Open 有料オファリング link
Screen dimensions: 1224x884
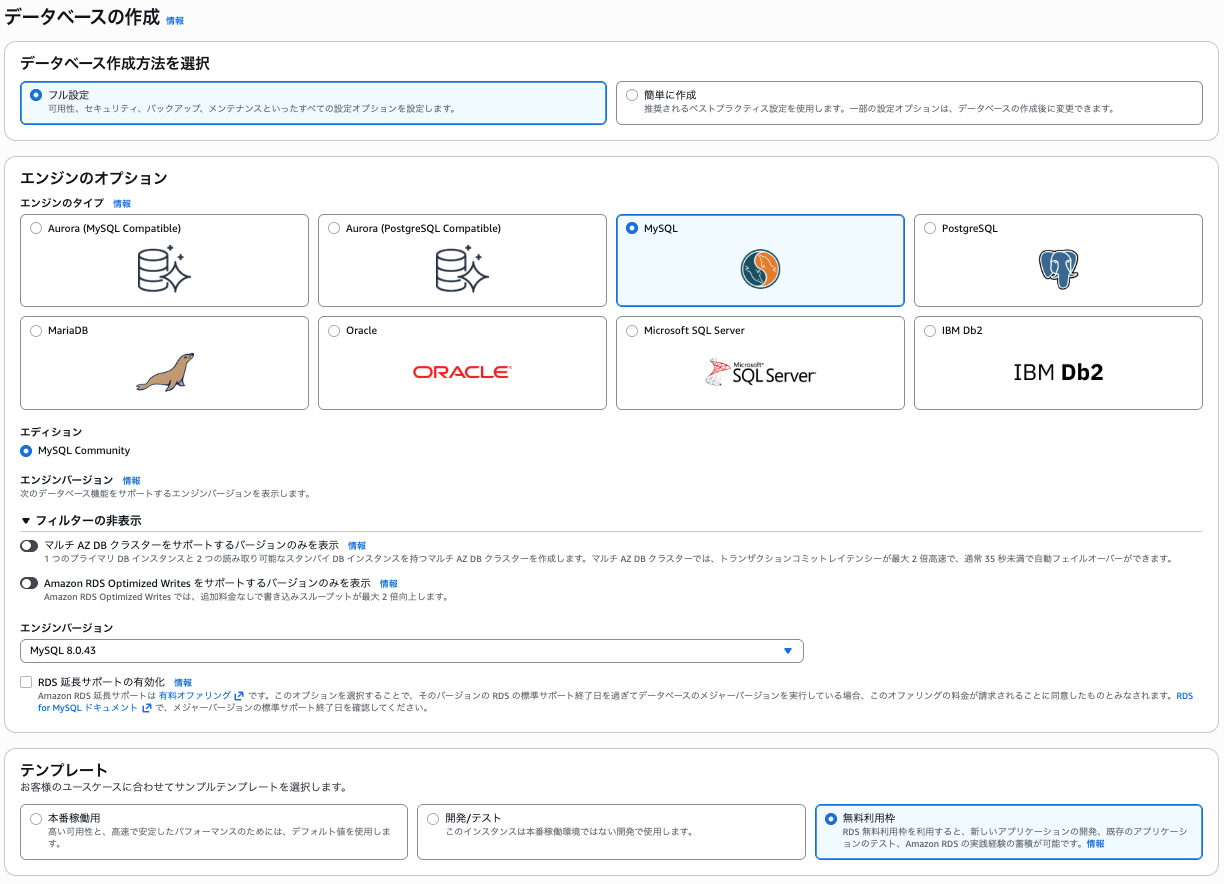click(x=195, y=695)
